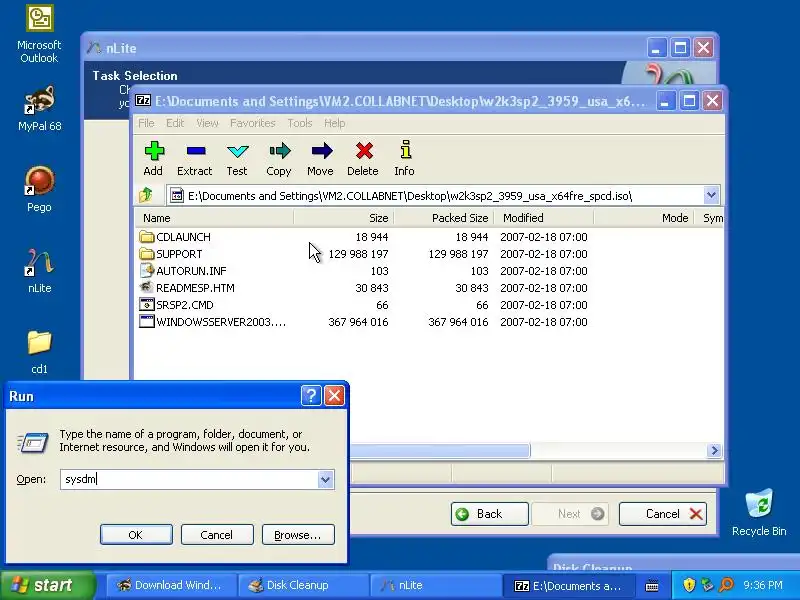Click the Info toolbar icon

point(406,150)
